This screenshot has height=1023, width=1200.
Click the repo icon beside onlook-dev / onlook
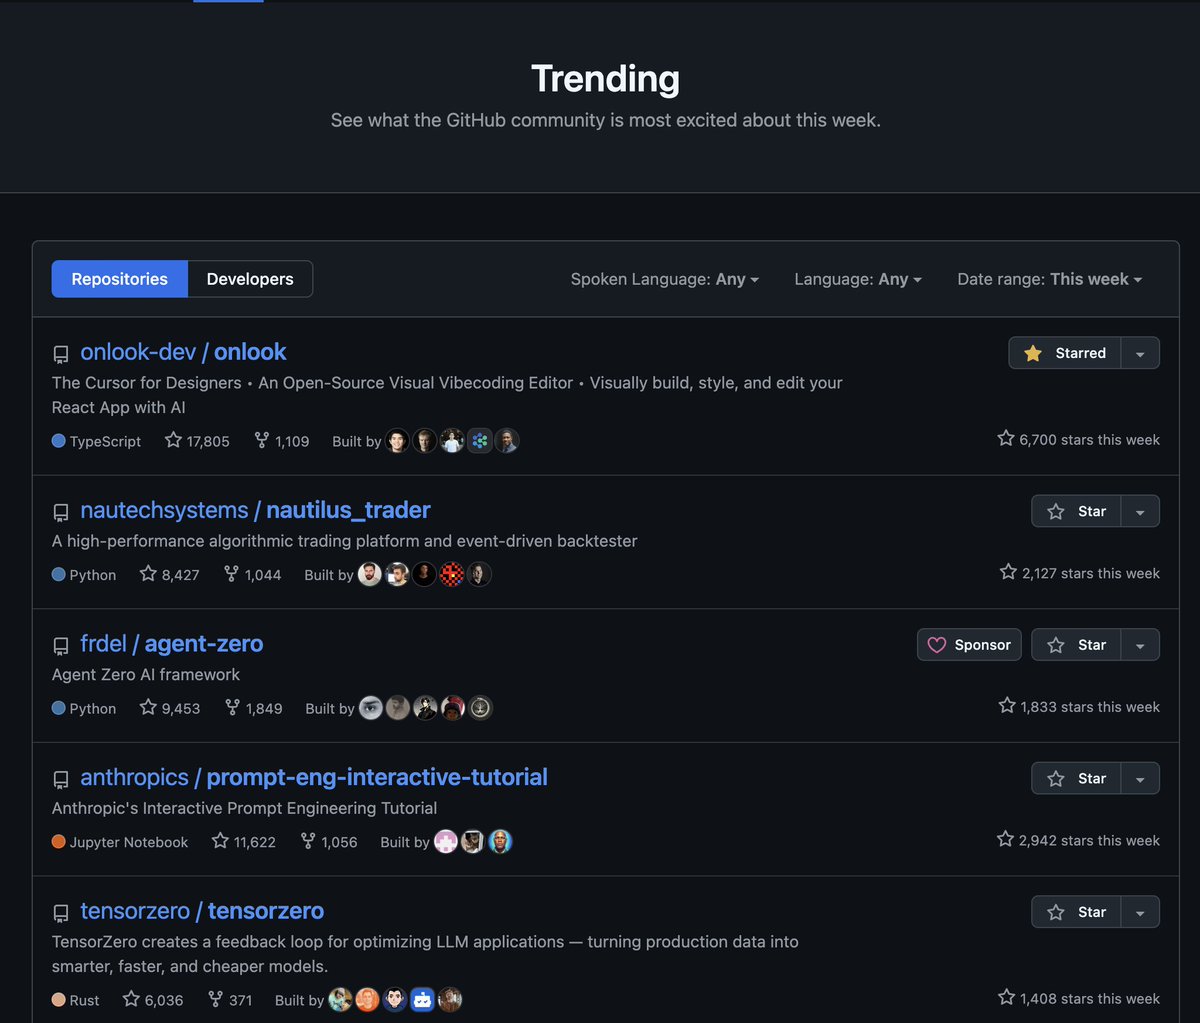tap(61, 354)
